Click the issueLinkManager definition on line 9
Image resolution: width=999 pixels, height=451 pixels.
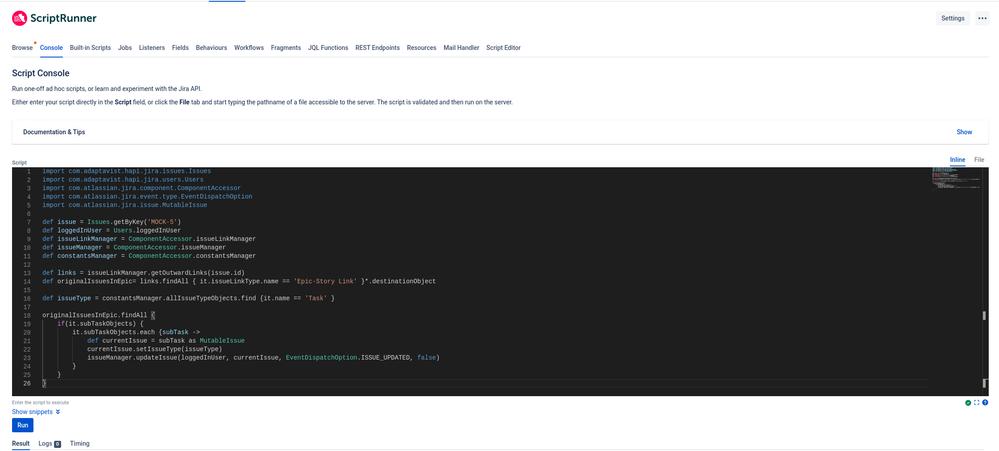149,239
